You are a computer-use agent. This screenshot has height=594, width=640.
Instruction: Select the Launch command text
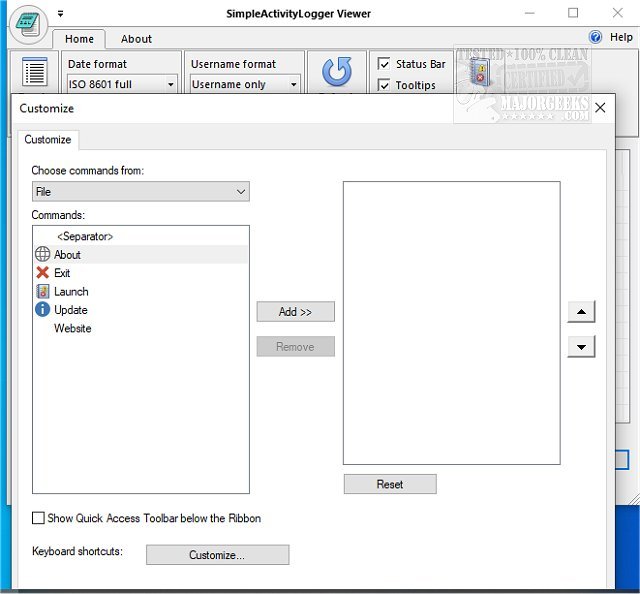click(x=71, y=291)
